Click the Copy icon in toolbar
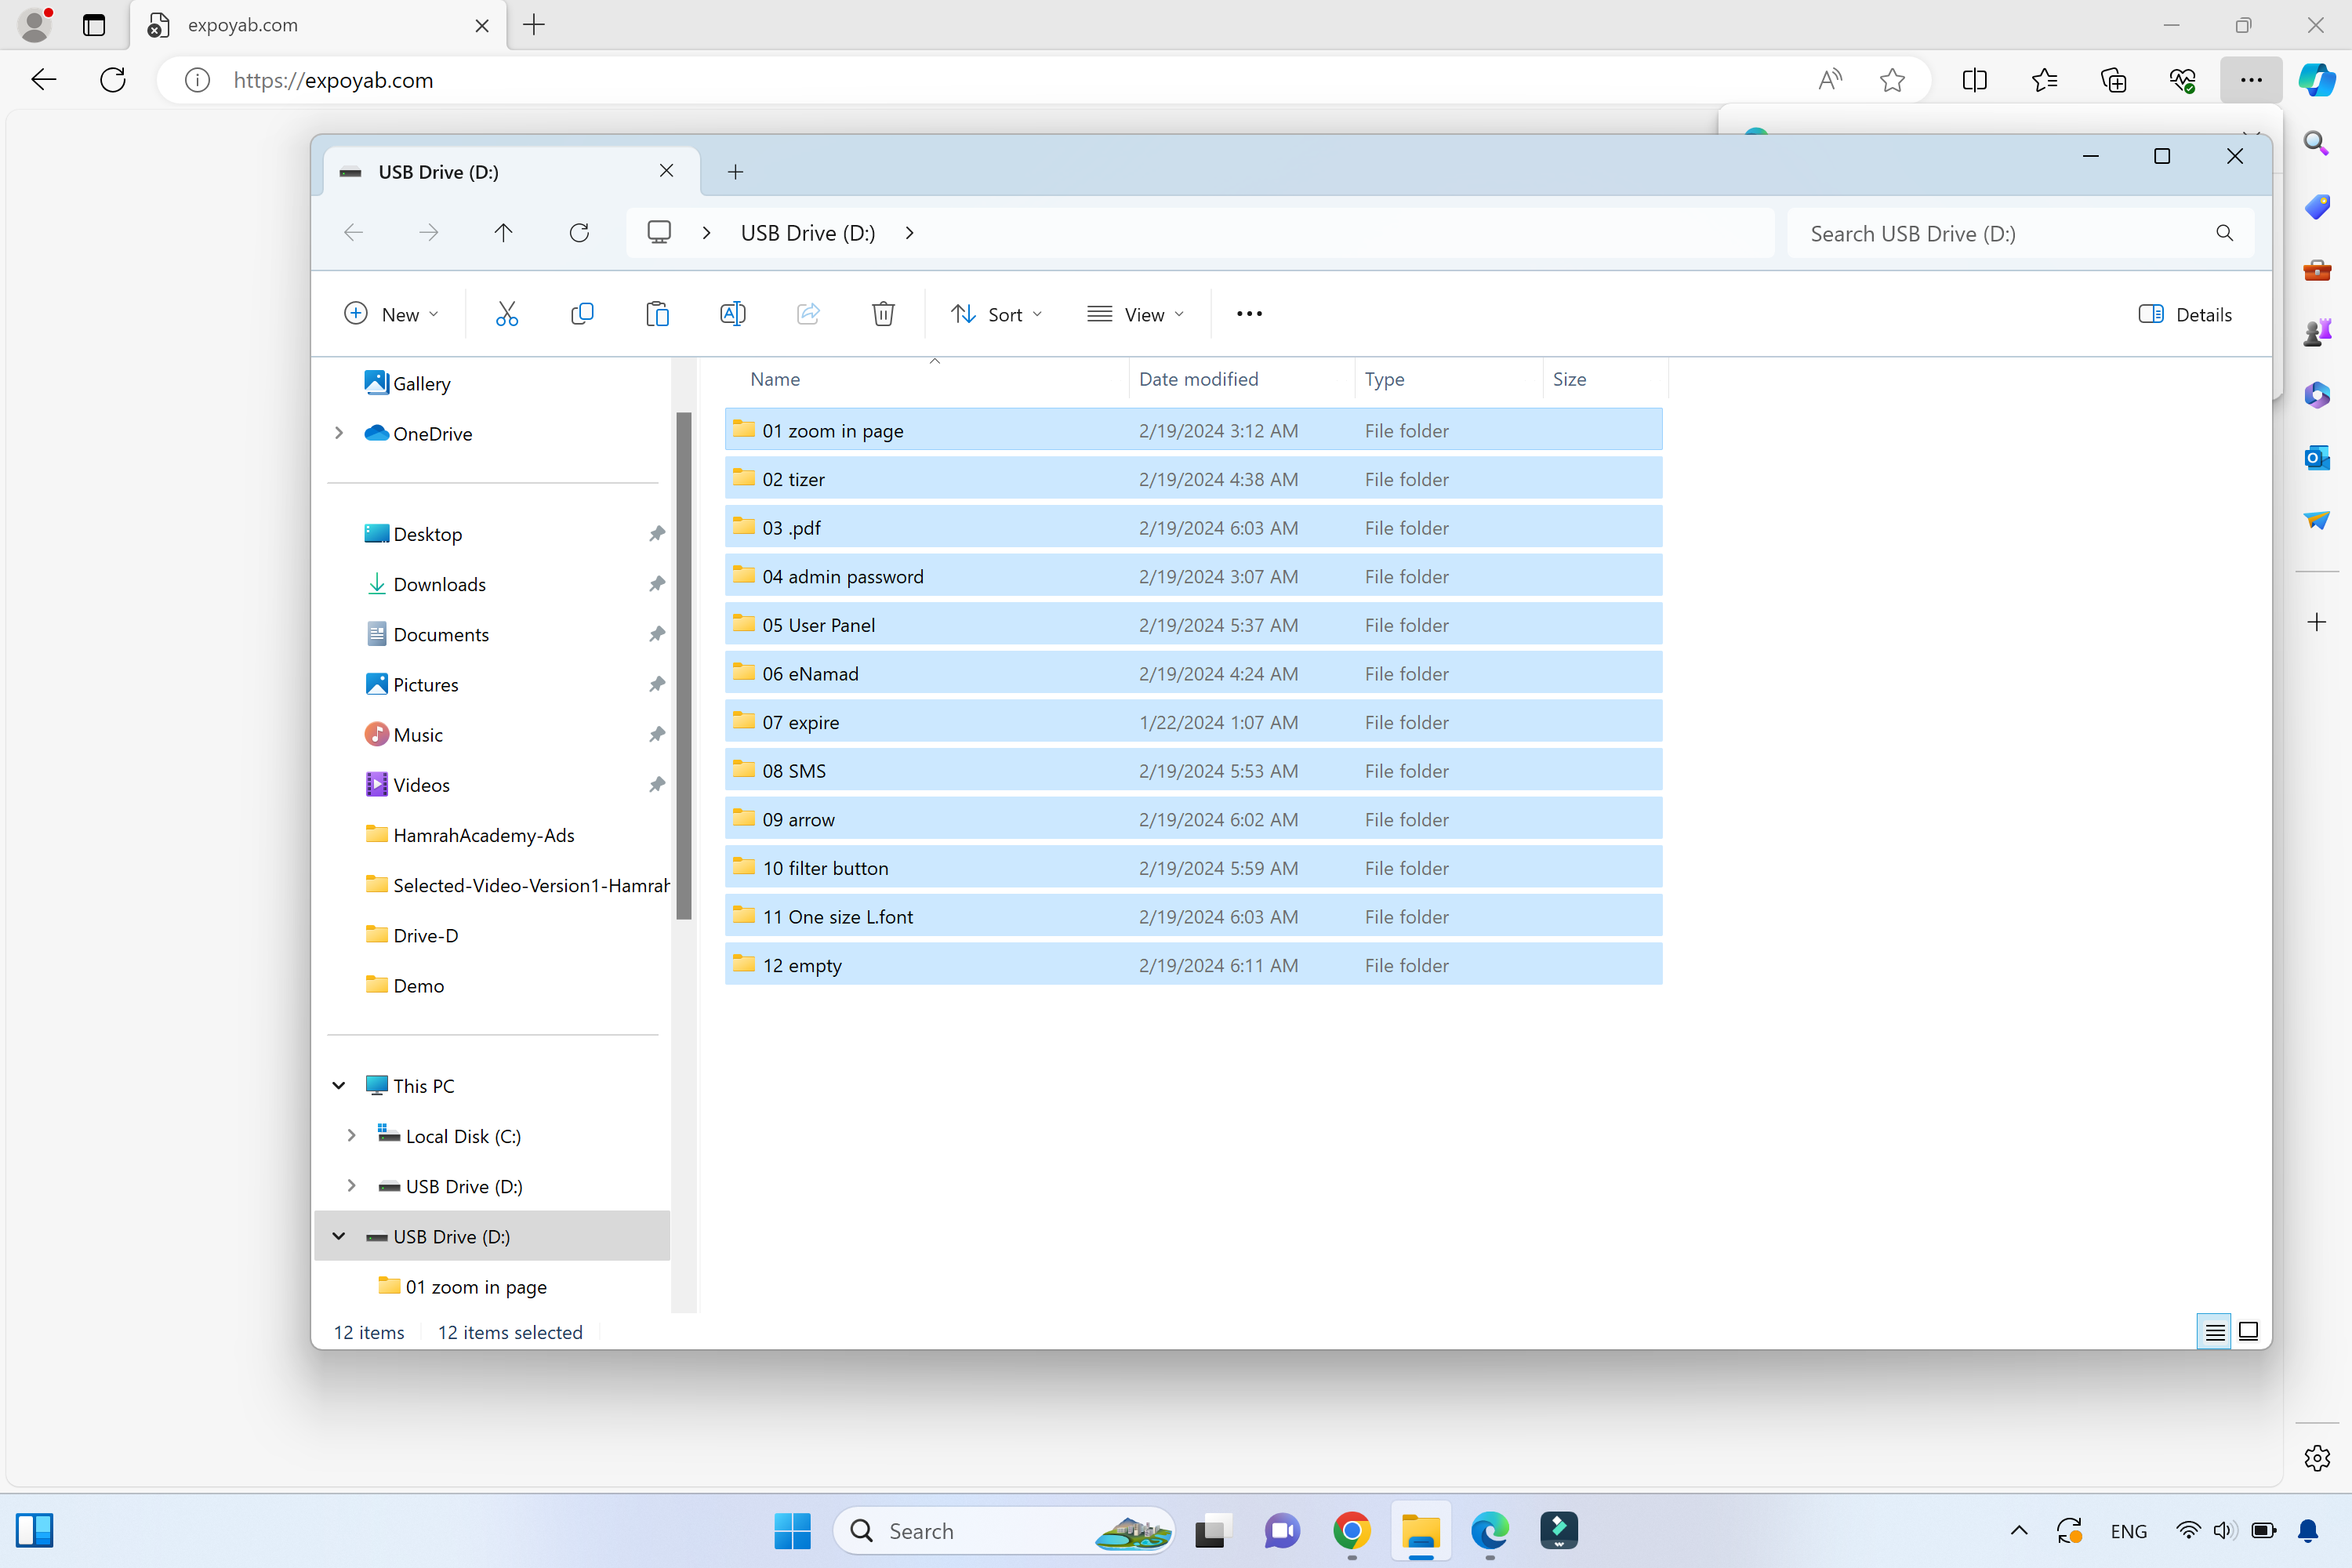 point(582,314)
